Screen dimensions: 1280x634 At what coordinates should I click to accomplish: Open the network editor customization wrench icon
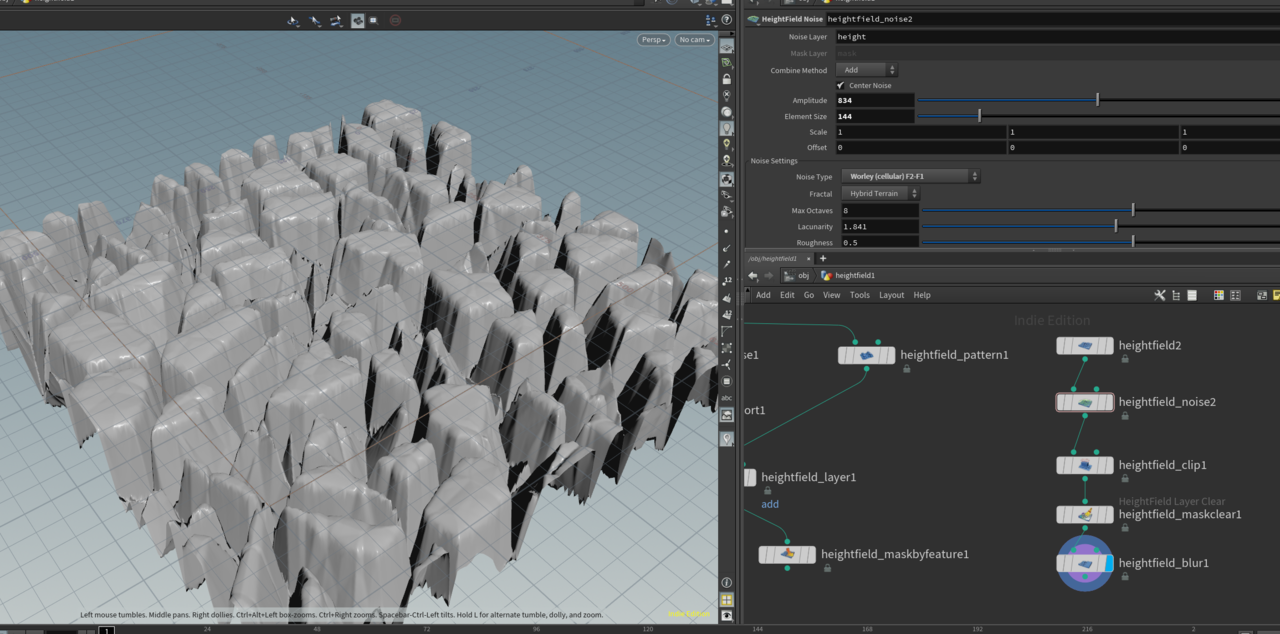(1158, 295)
